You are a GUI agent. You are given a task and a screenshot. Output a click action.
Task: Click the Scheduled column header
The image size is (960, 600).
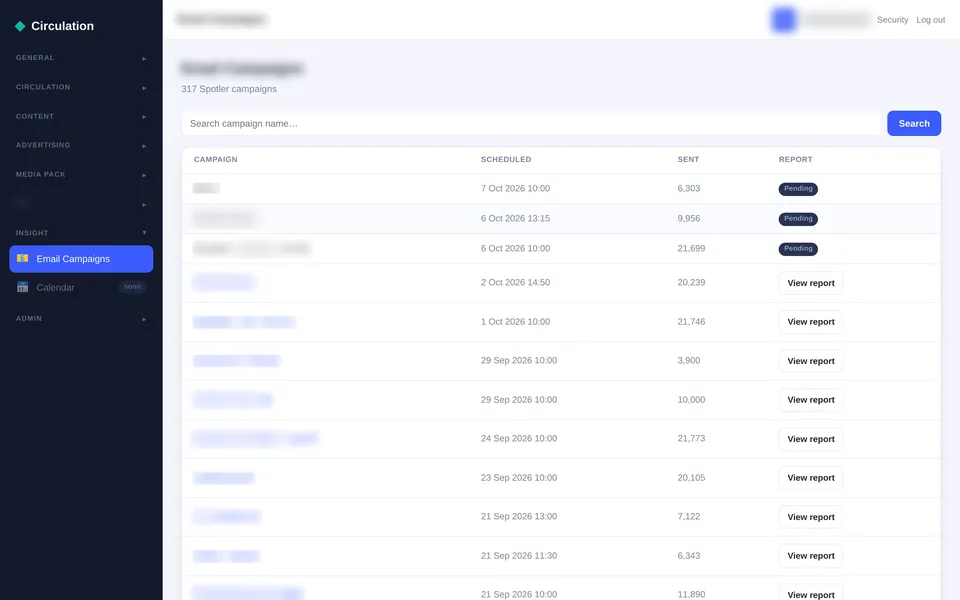click(x=506, y=159)
